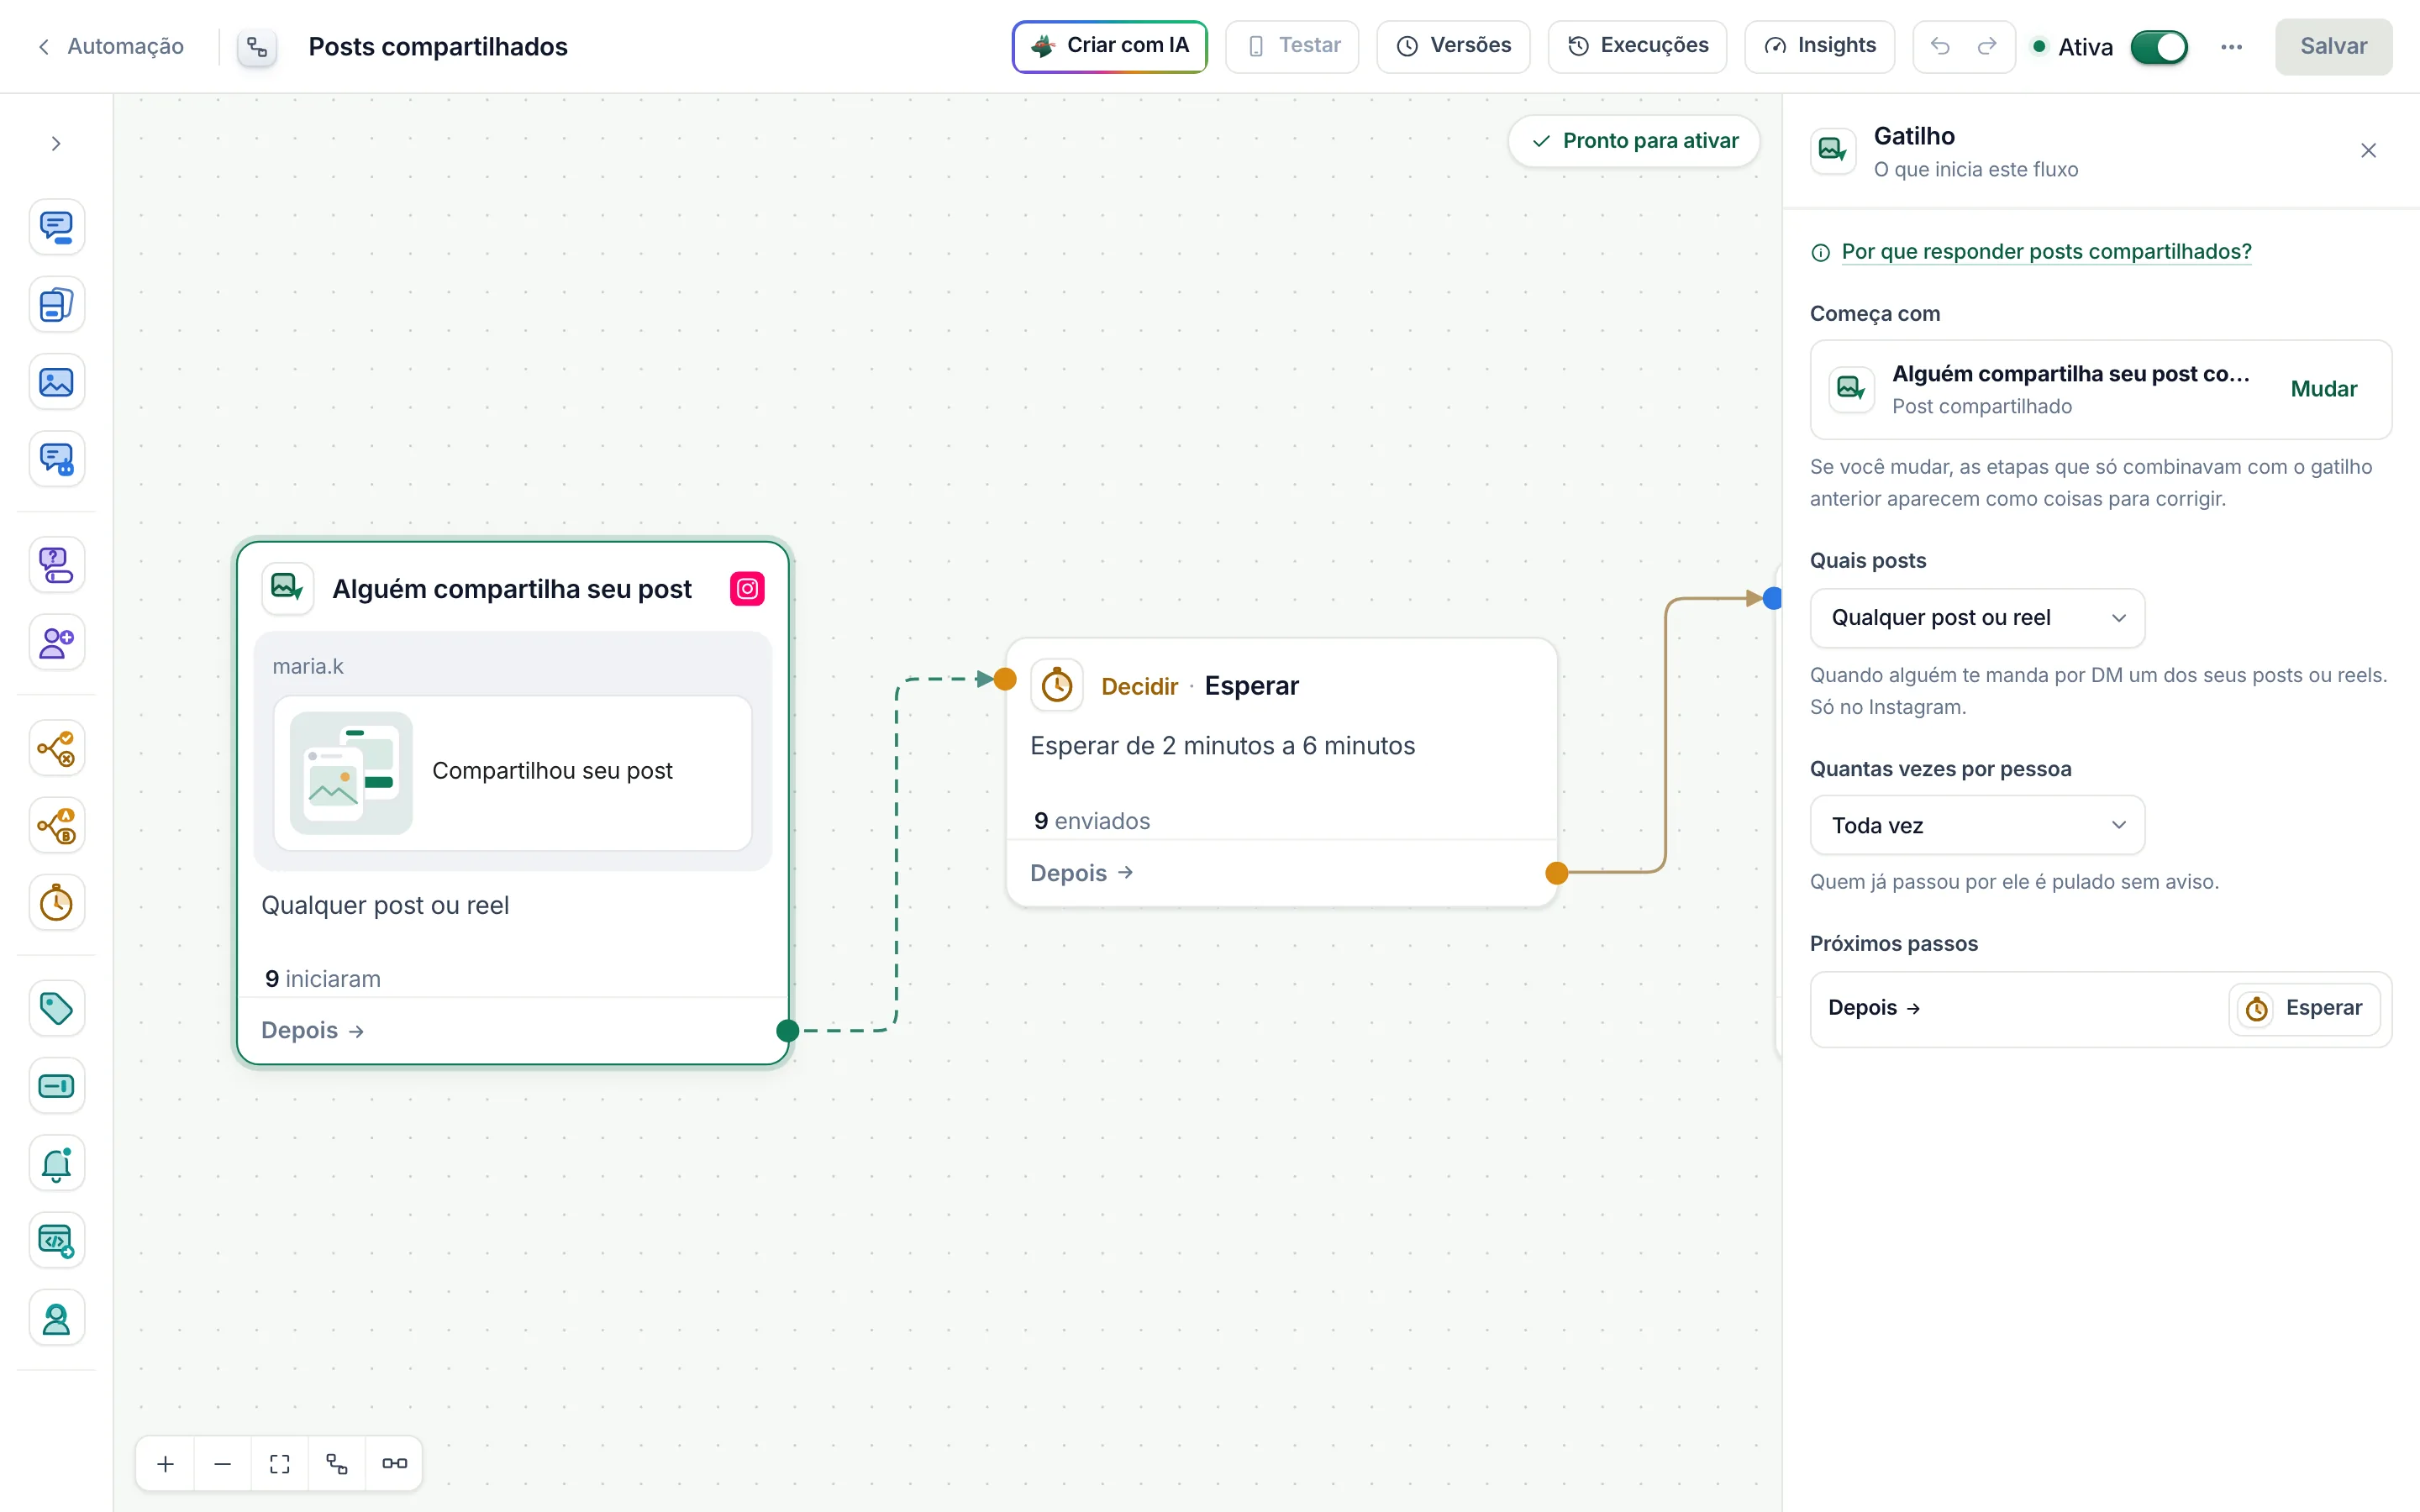Viewport: 2420px width, 1512px height.
Task: Undo the last change
Action: click(1940, 46)
